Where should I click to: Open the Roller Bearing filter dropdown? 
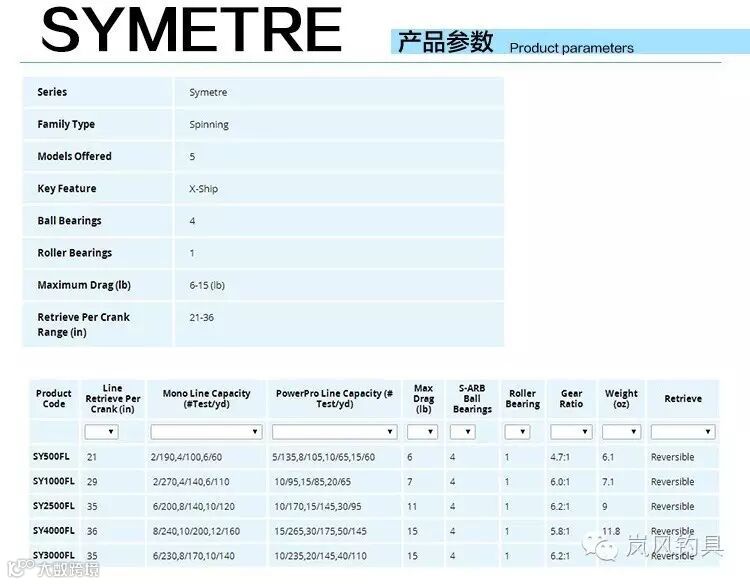coord(518,432)
